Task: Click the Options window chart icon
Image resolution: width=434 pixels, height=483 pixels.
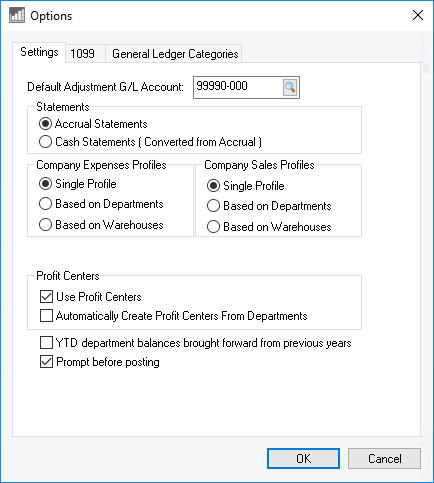Action: [17, 15]
